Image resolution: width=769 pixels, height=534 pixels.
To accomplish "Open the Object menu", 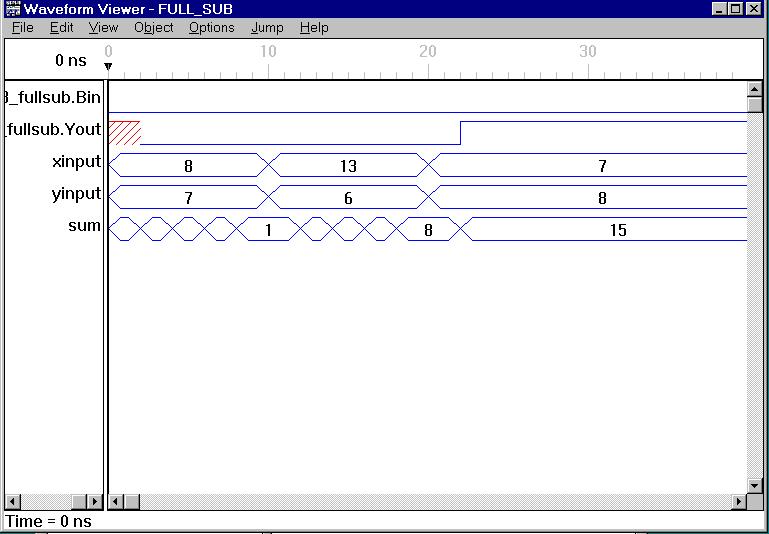I will pyautogui.click(x=153, y=27).
